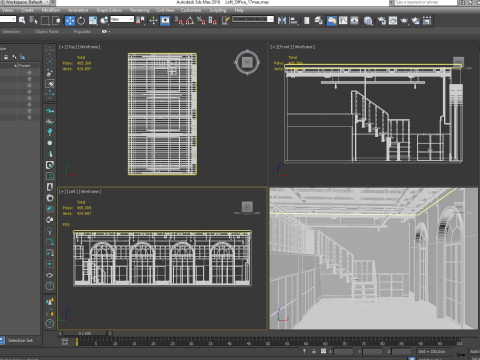Viewport: 480px width, 360px height.
Task: Activate Select and Manipulate tool
Action: point(153,21)
